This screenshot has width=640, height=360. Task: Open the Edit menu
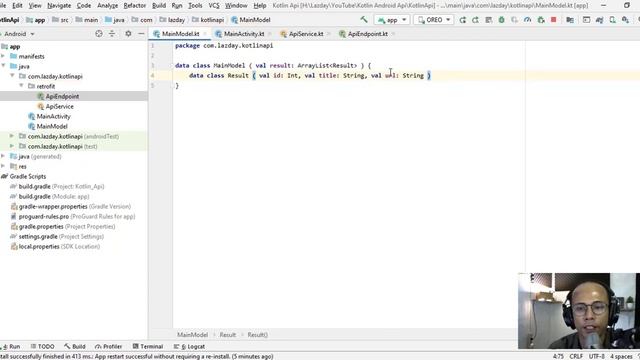17,6
